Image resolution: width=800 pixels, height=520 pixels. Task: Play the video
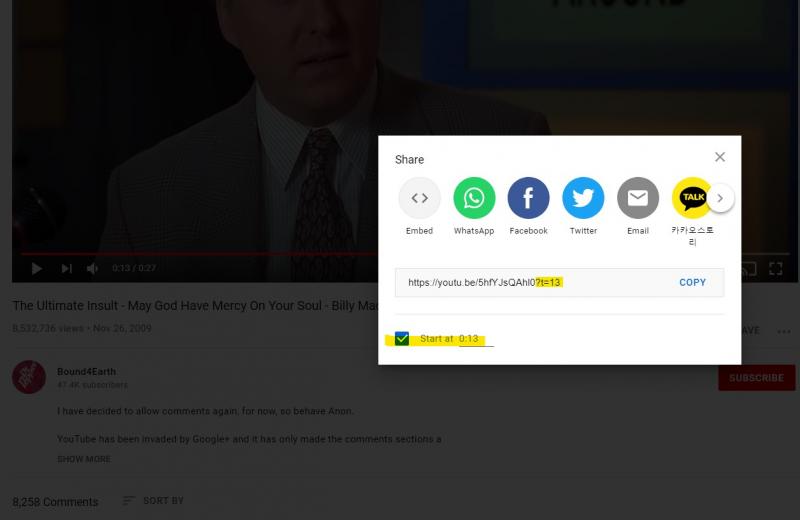pos(37,268)
